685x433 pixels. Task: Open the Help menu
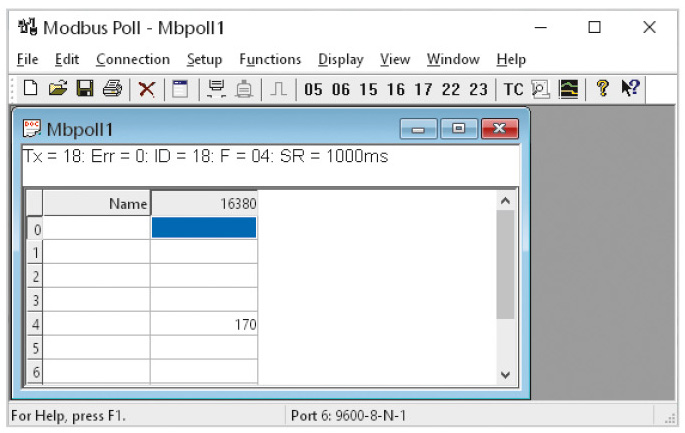[x=511, y=59]
